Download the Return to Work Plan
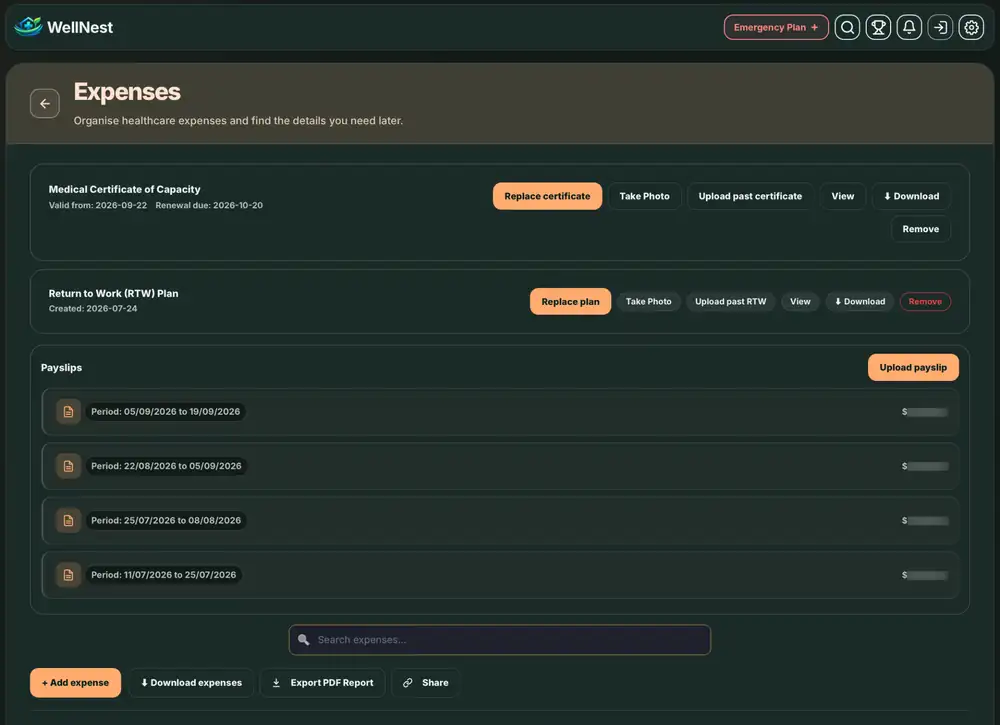The image size is (1000, 725). point(860,302)
